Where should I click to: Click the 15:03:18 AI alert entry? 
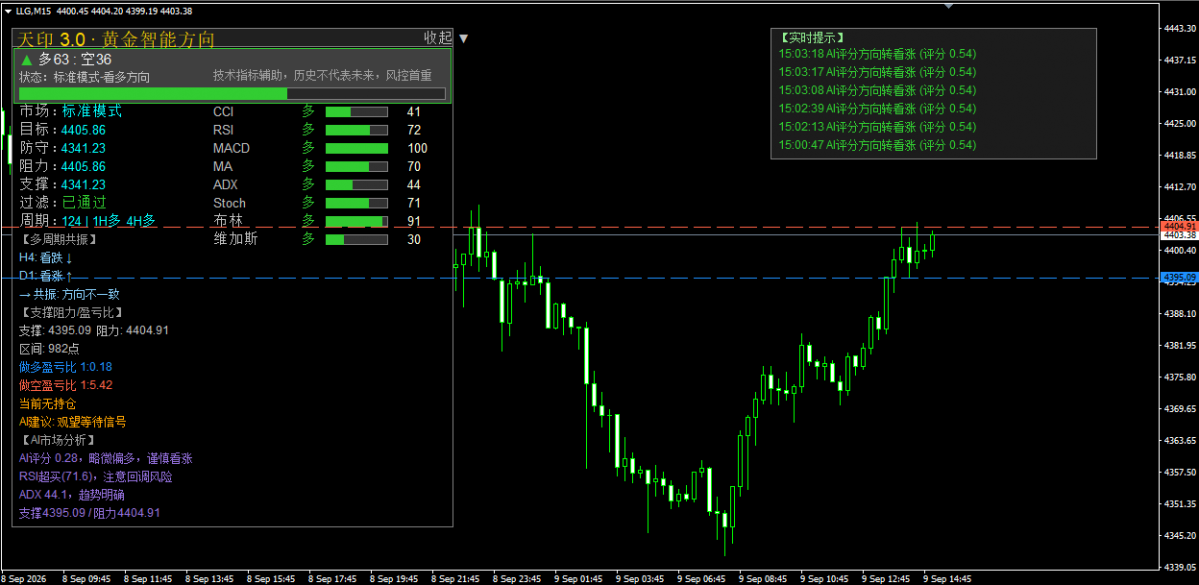[877, 54]
